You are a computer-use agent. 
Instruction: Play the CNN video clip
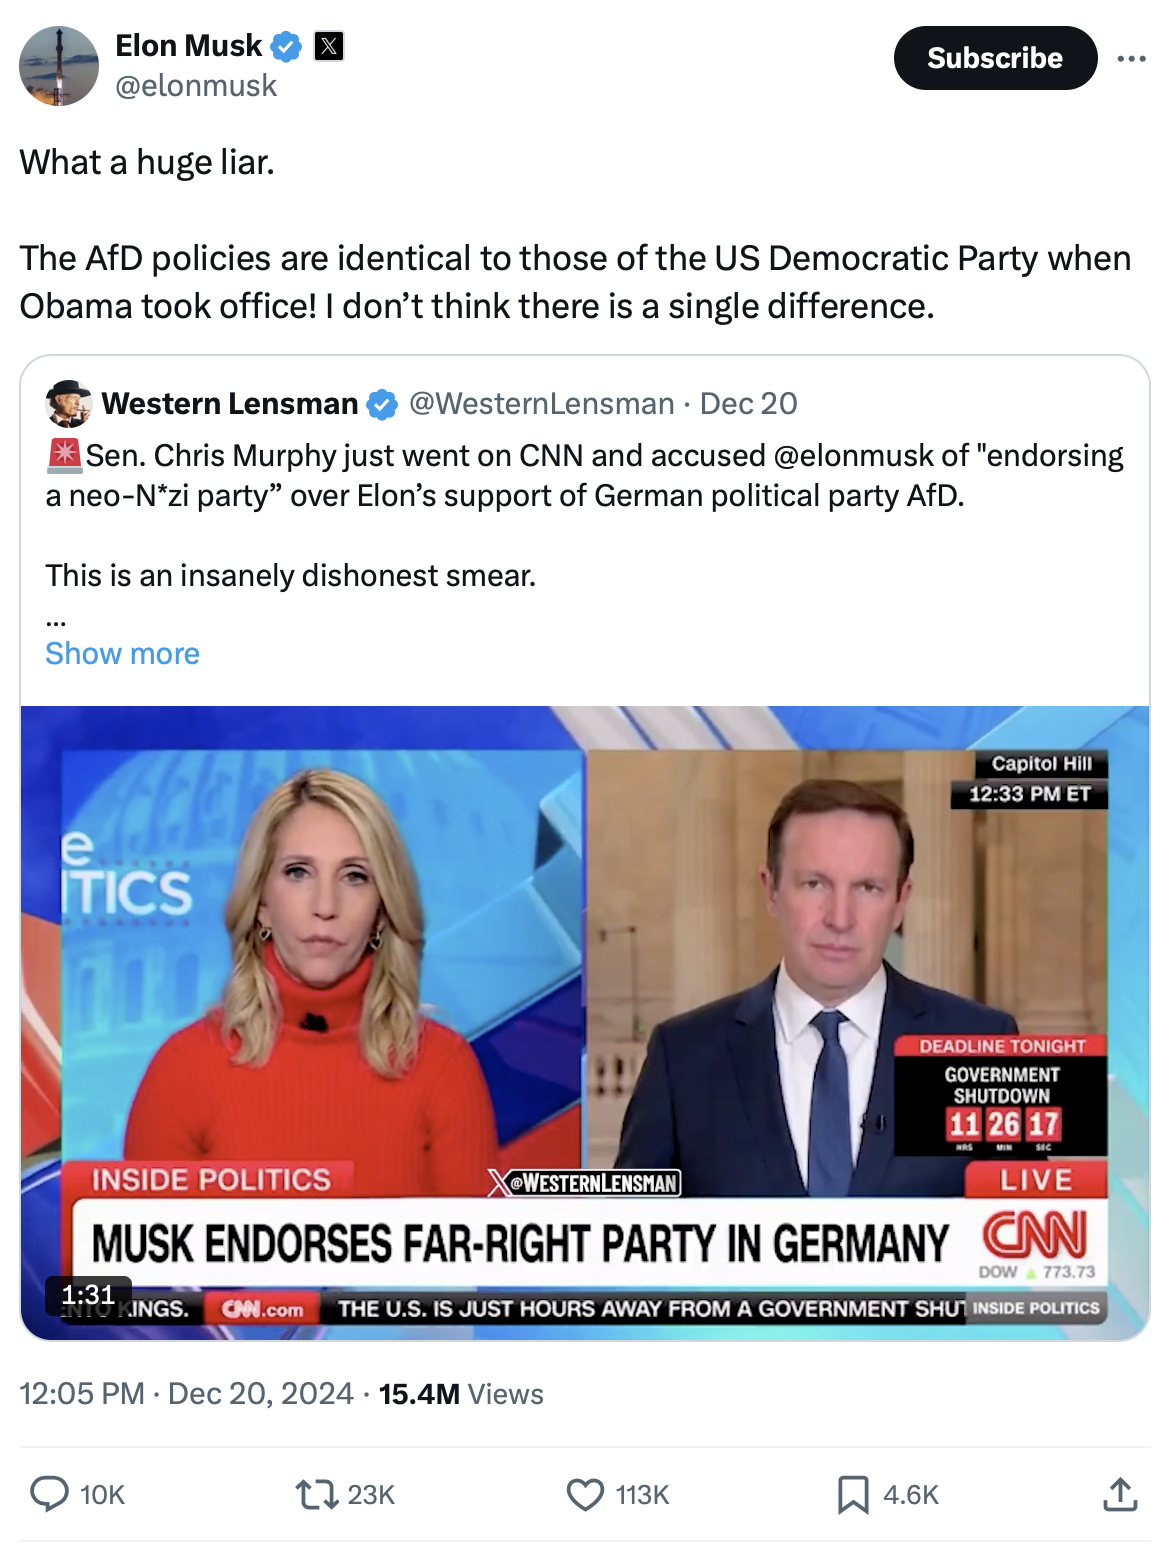pos(585,1023)
